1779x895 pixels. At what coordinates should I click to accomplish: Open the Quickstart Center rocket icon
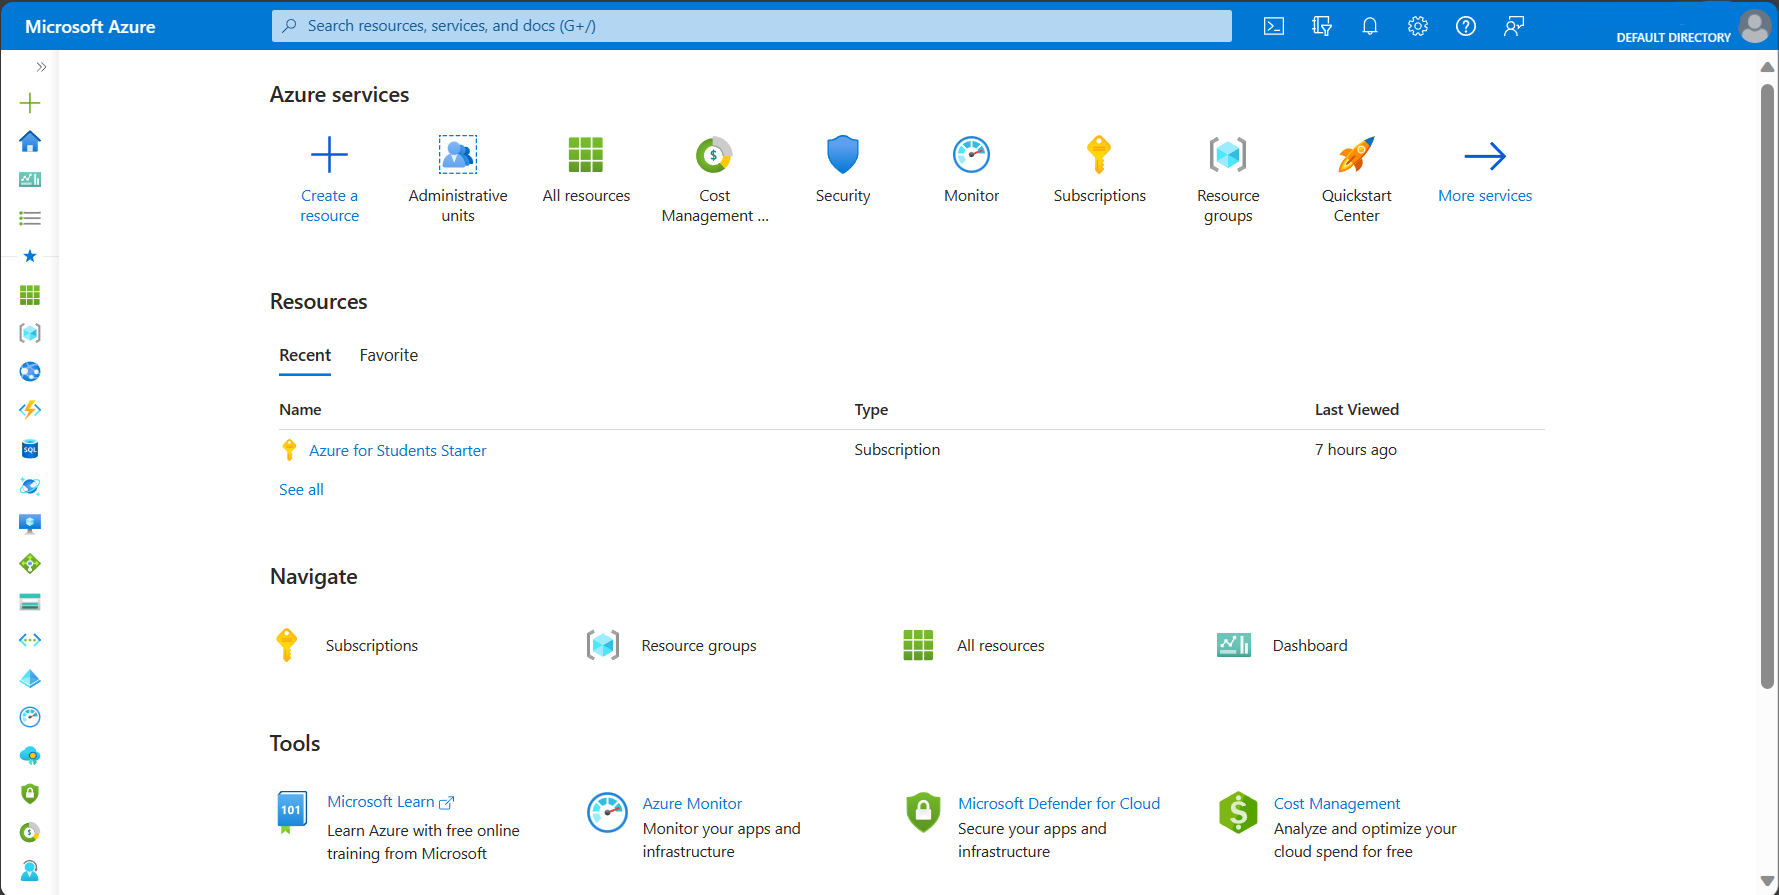click(1356, 155)
